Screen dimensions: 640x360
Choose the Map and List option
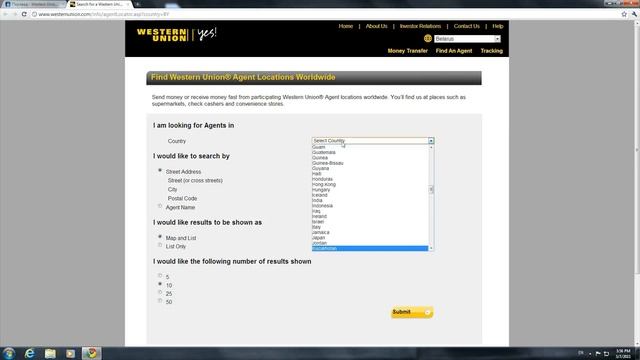pyautogui.click(x=160, y=237)
